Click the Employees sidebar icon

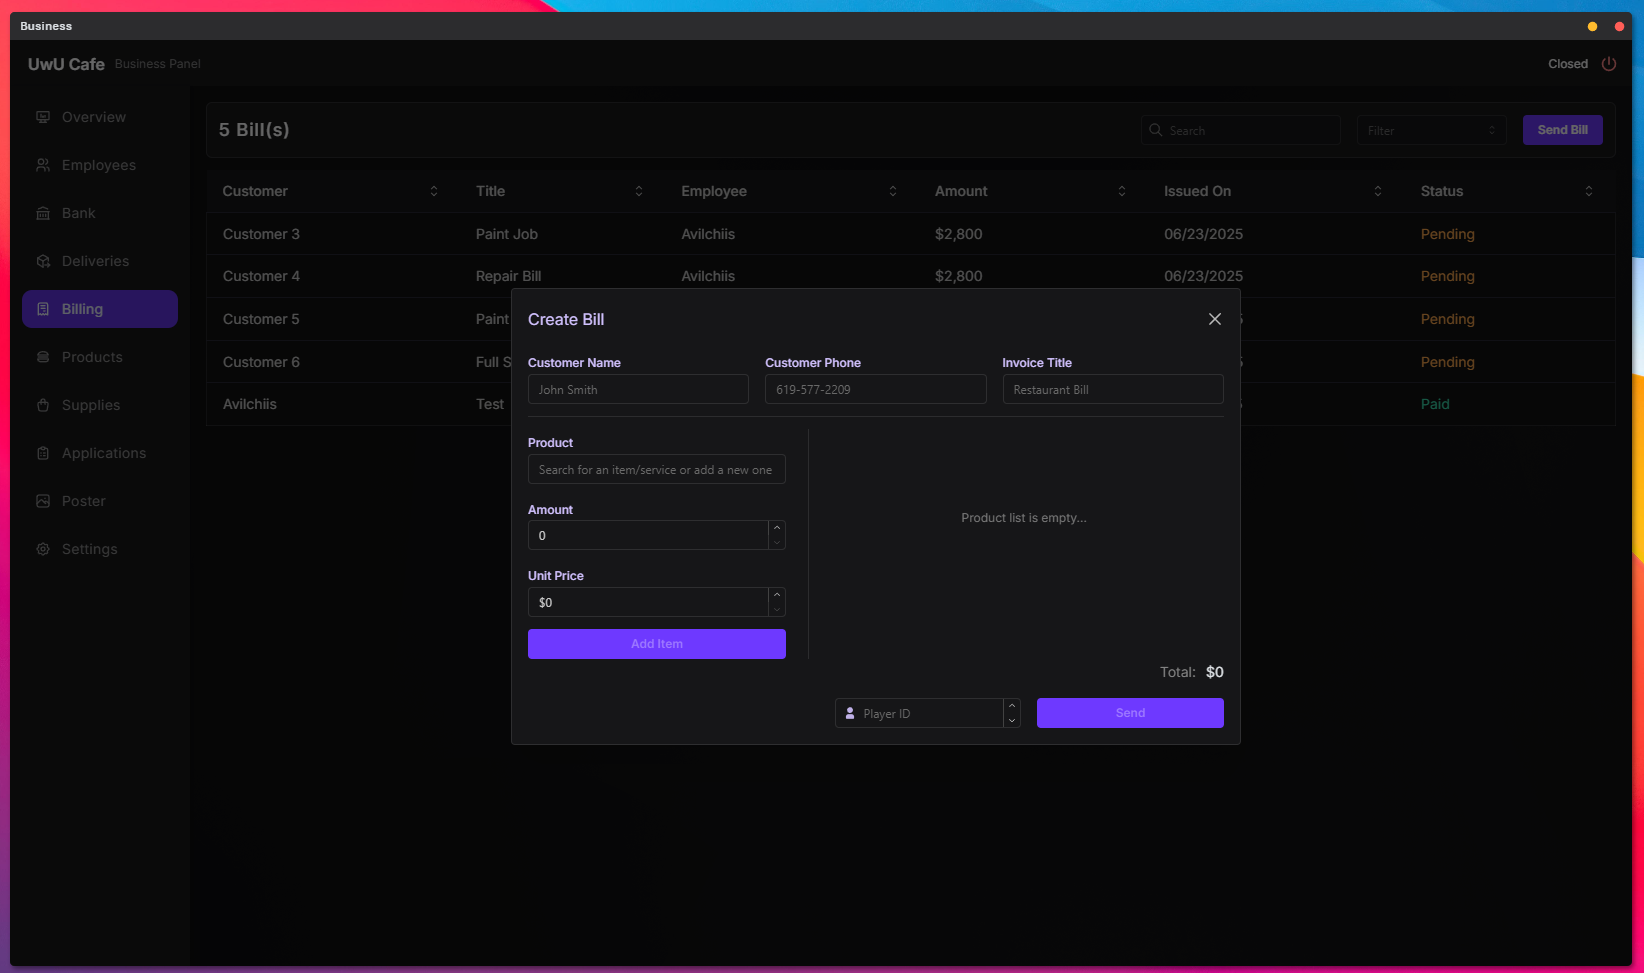pos(43,165)
